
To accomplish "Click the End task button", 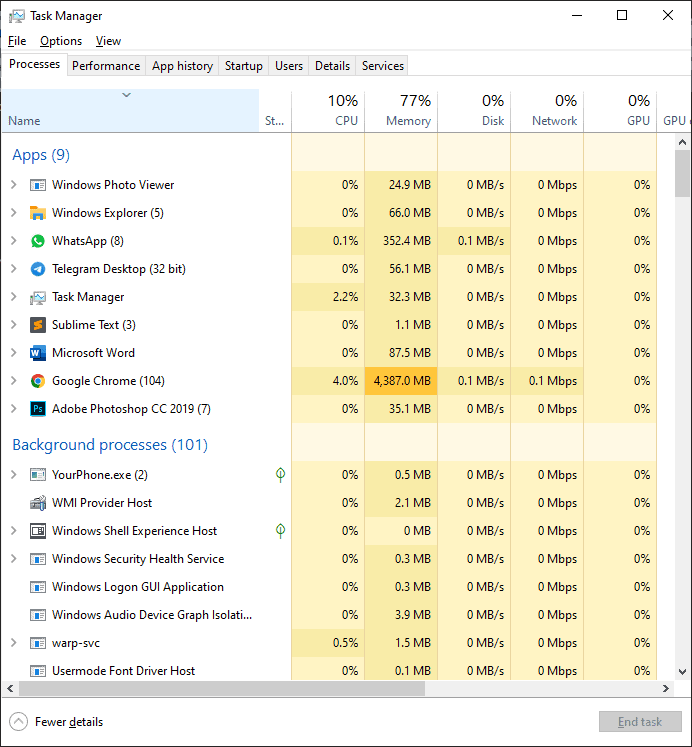I will tap(640, 722).
